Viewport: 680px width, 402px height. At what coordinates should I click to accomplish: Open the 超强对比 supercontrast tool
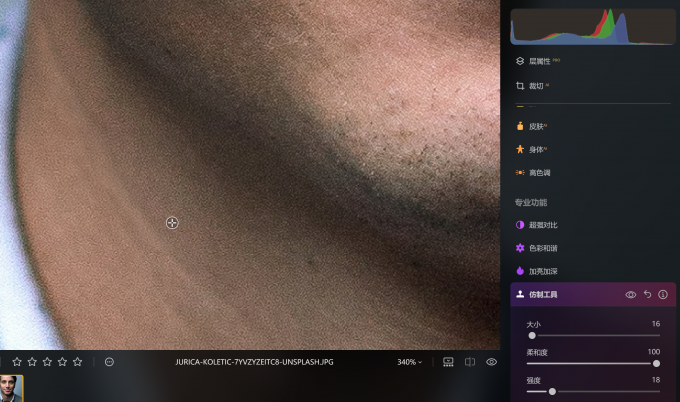point(536,225)
